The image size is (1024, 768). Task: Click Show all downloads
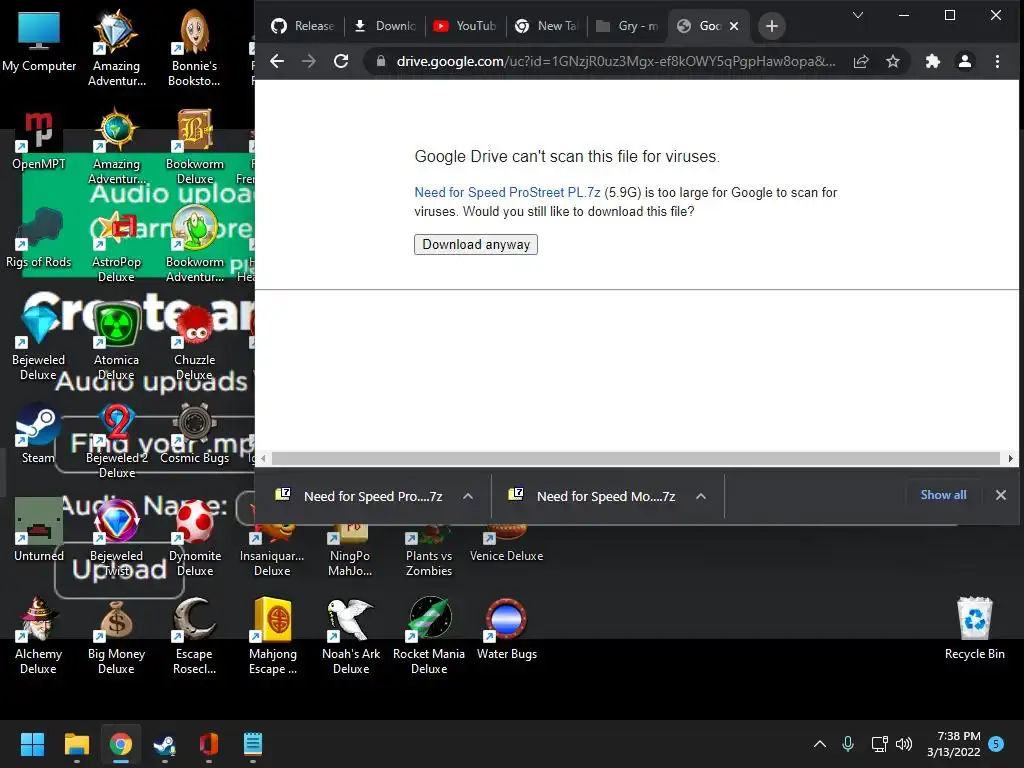click(943, 495)
